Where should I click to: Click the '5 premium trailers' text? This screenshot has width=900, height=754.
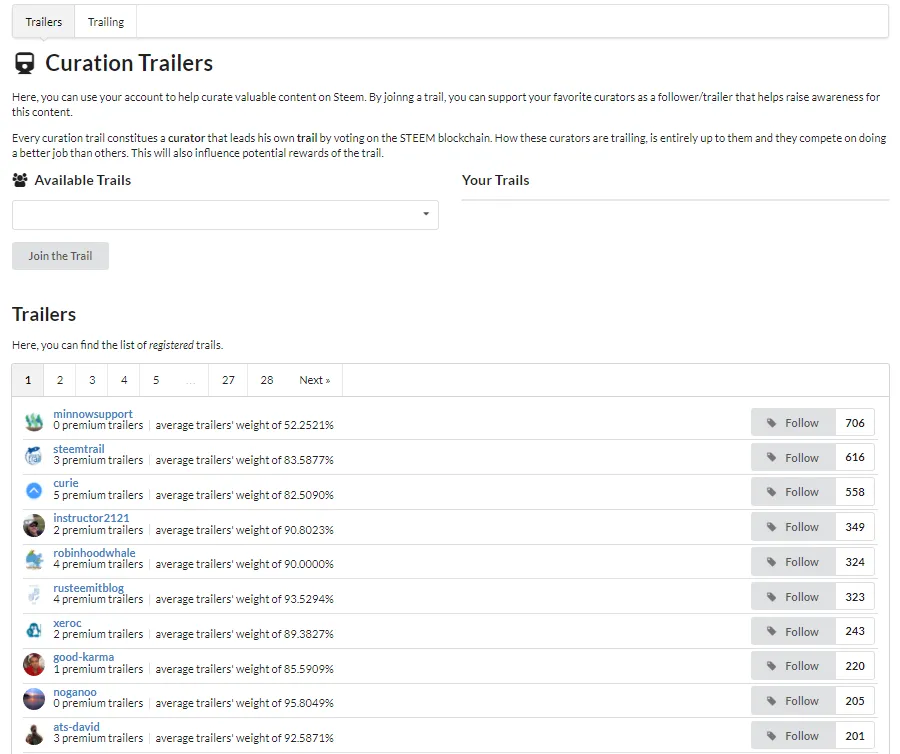pos(98,495)
